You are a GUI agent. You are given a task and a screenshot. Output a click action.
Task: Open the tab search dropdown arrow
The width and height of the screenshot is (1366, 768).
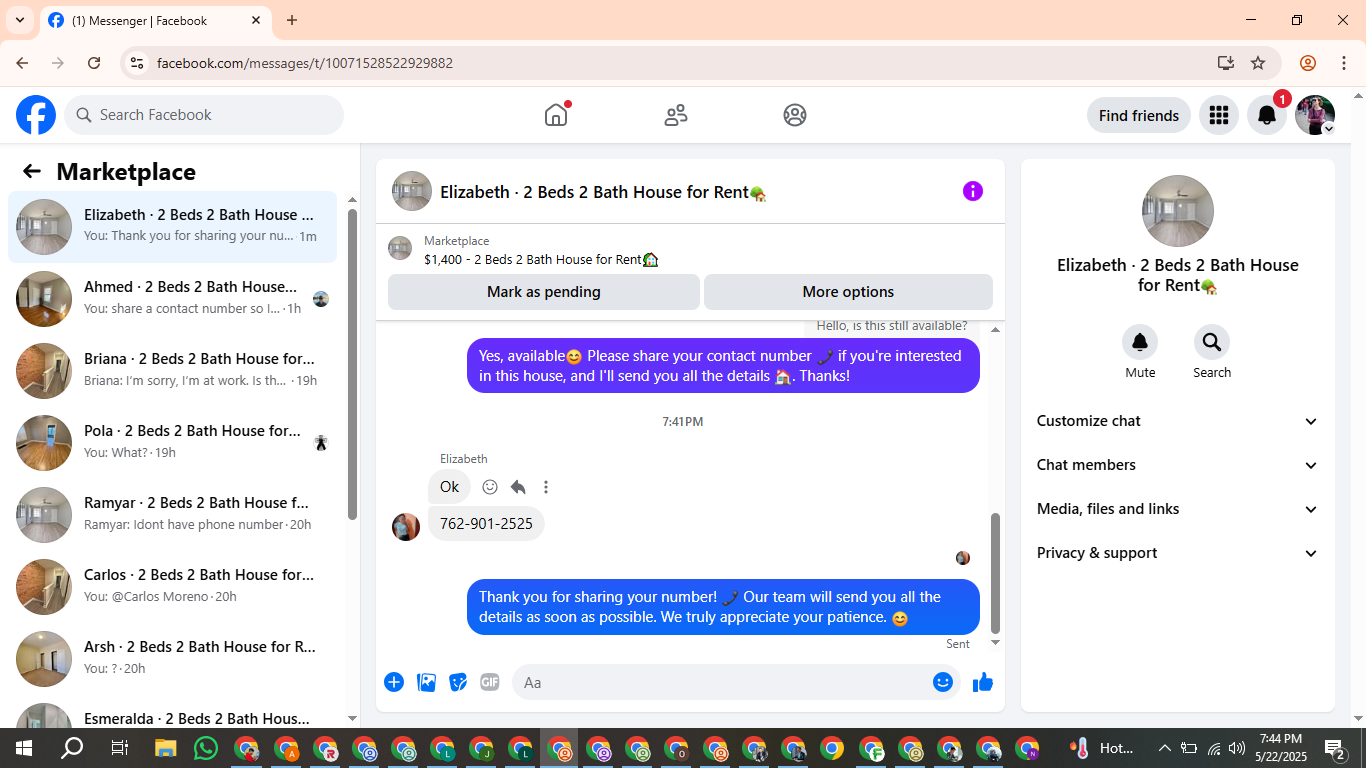tap(20, 20)
